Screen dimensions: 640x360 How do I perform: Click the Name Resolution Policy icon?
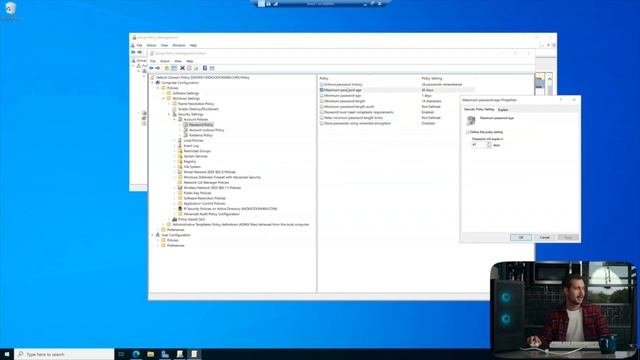click(x=174, y=104)
